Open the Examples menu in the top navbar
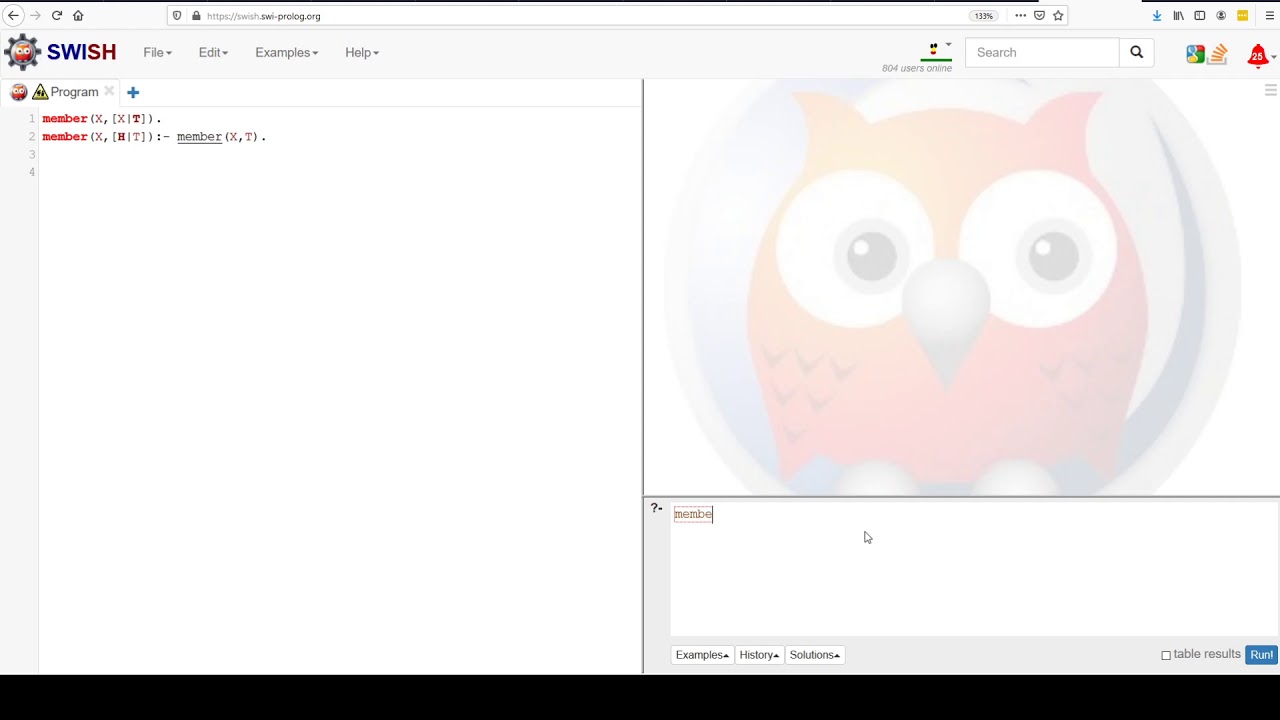This screenshot has width=1280, height=720. 286,52
